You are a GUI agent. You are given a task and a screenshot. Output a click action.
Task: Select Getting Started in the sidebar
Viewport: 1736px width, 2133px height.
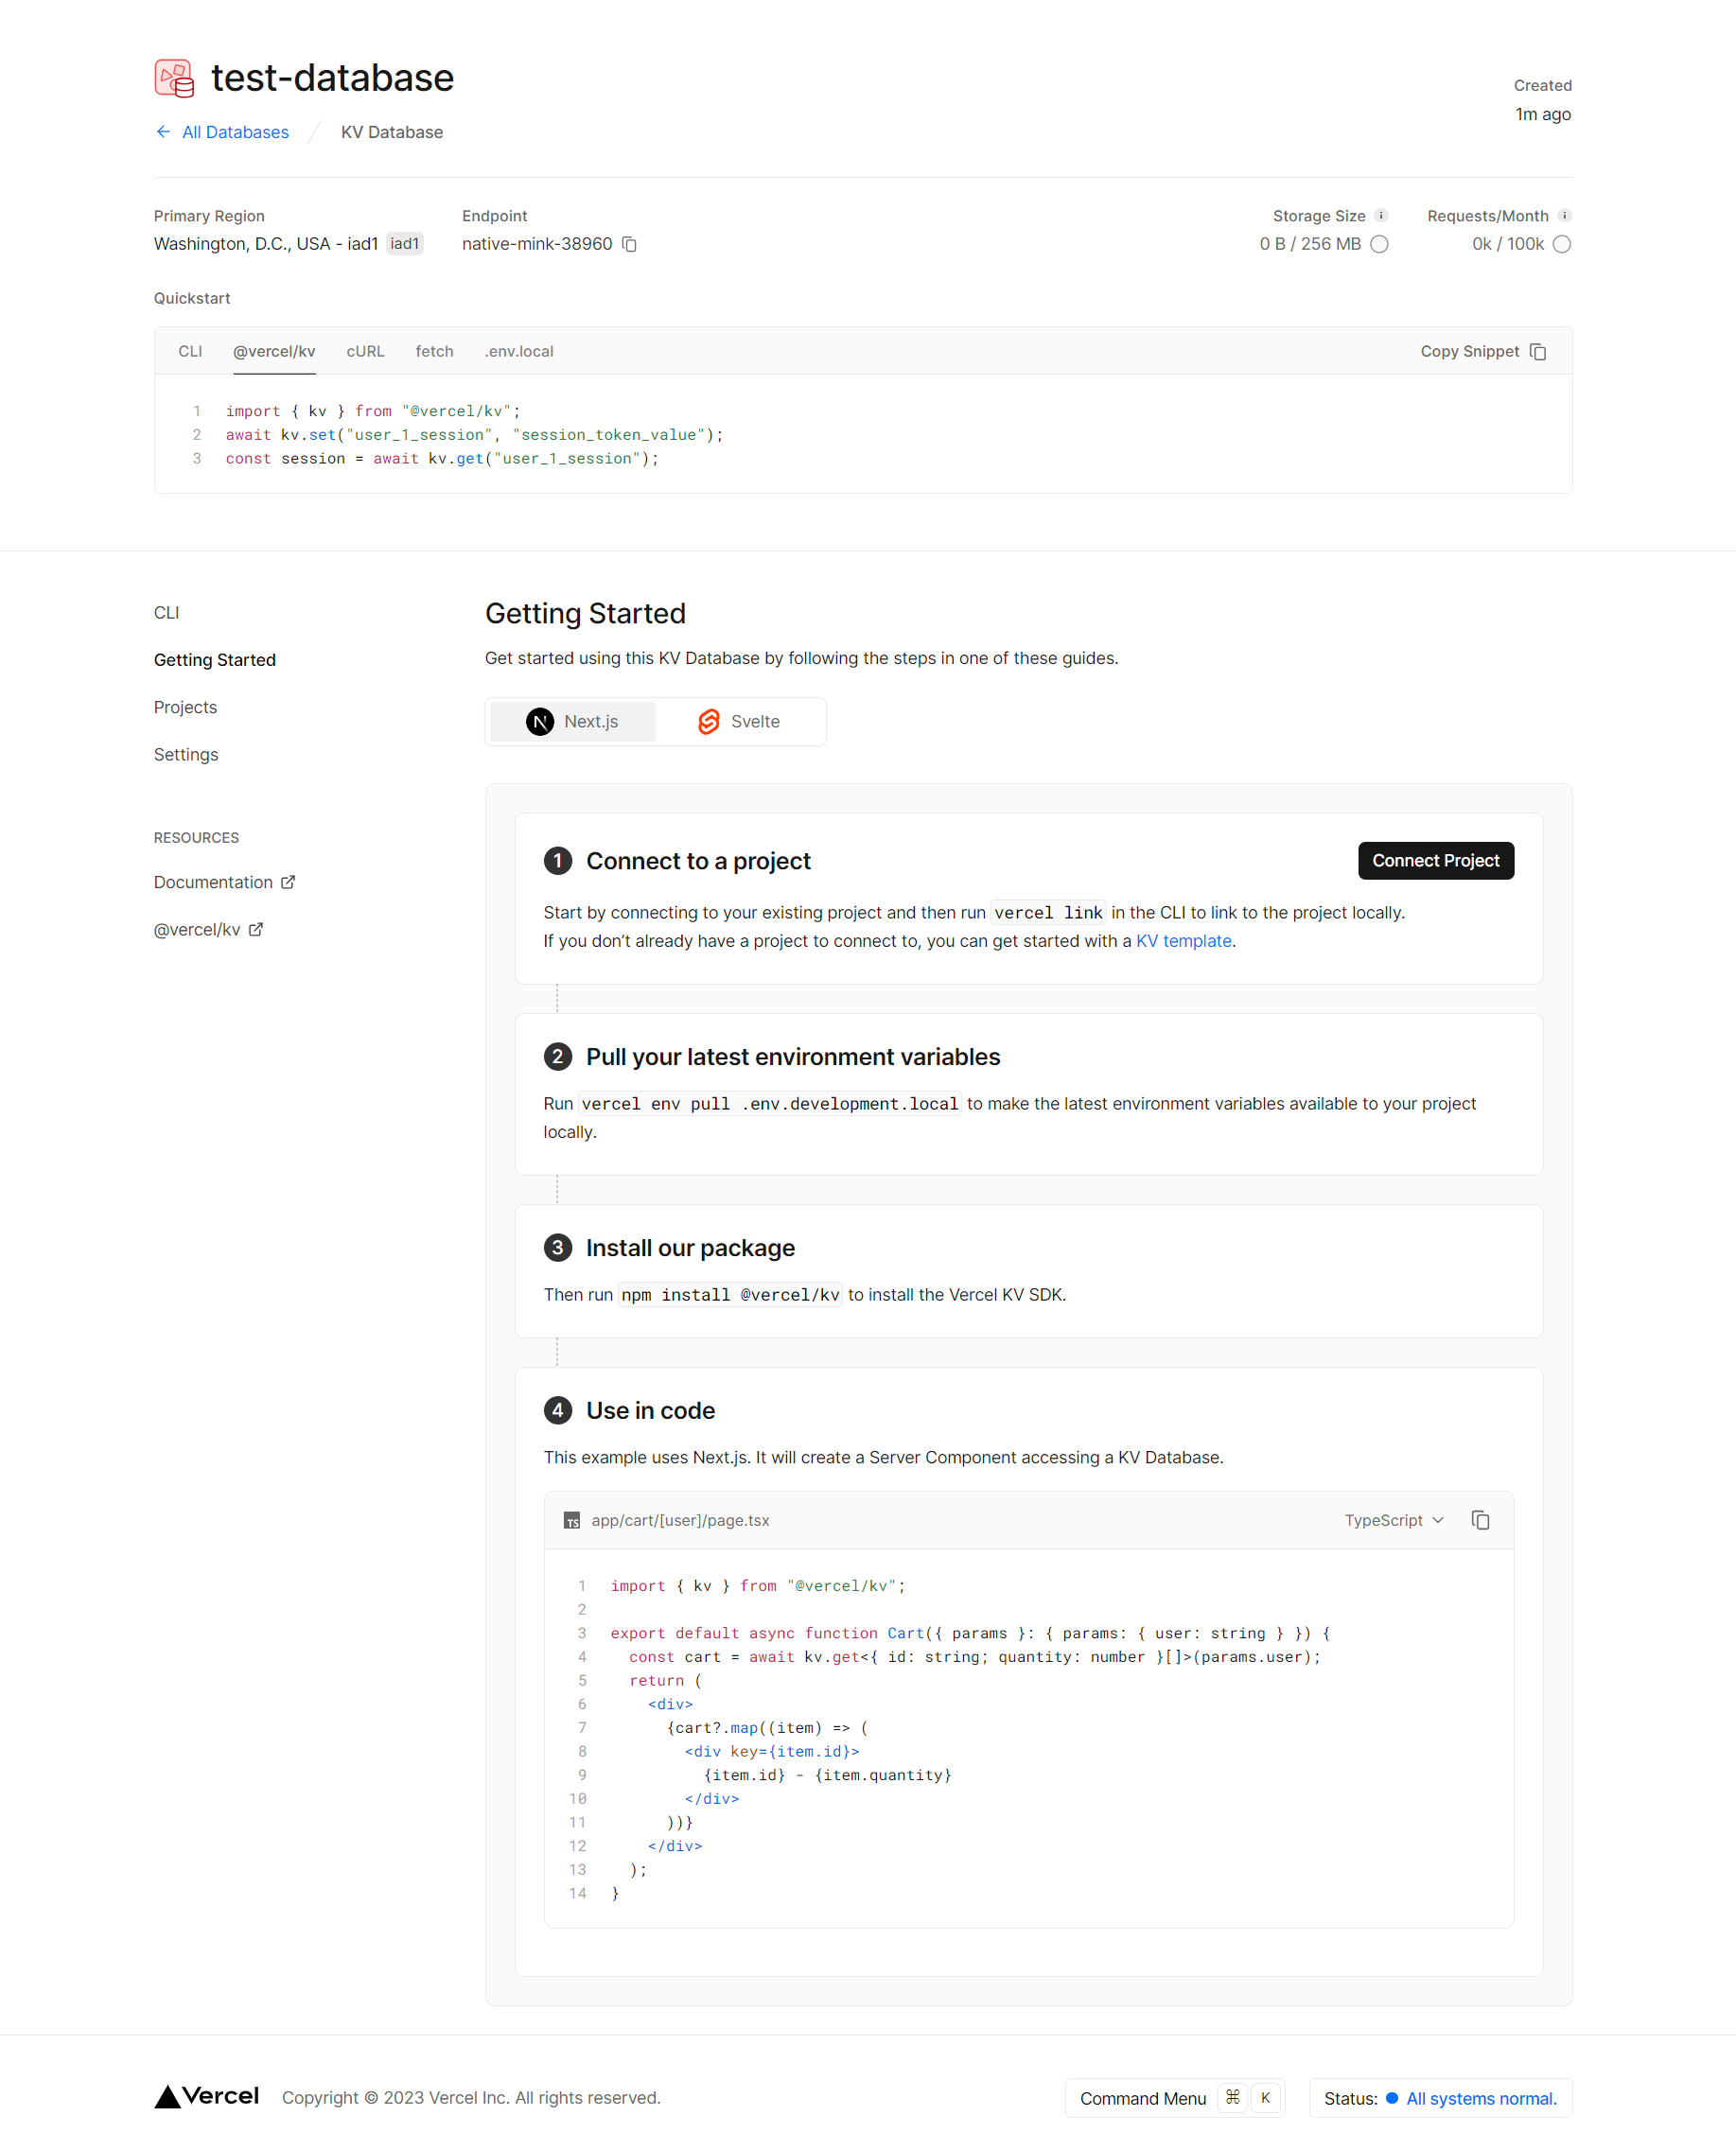point(215,660)
